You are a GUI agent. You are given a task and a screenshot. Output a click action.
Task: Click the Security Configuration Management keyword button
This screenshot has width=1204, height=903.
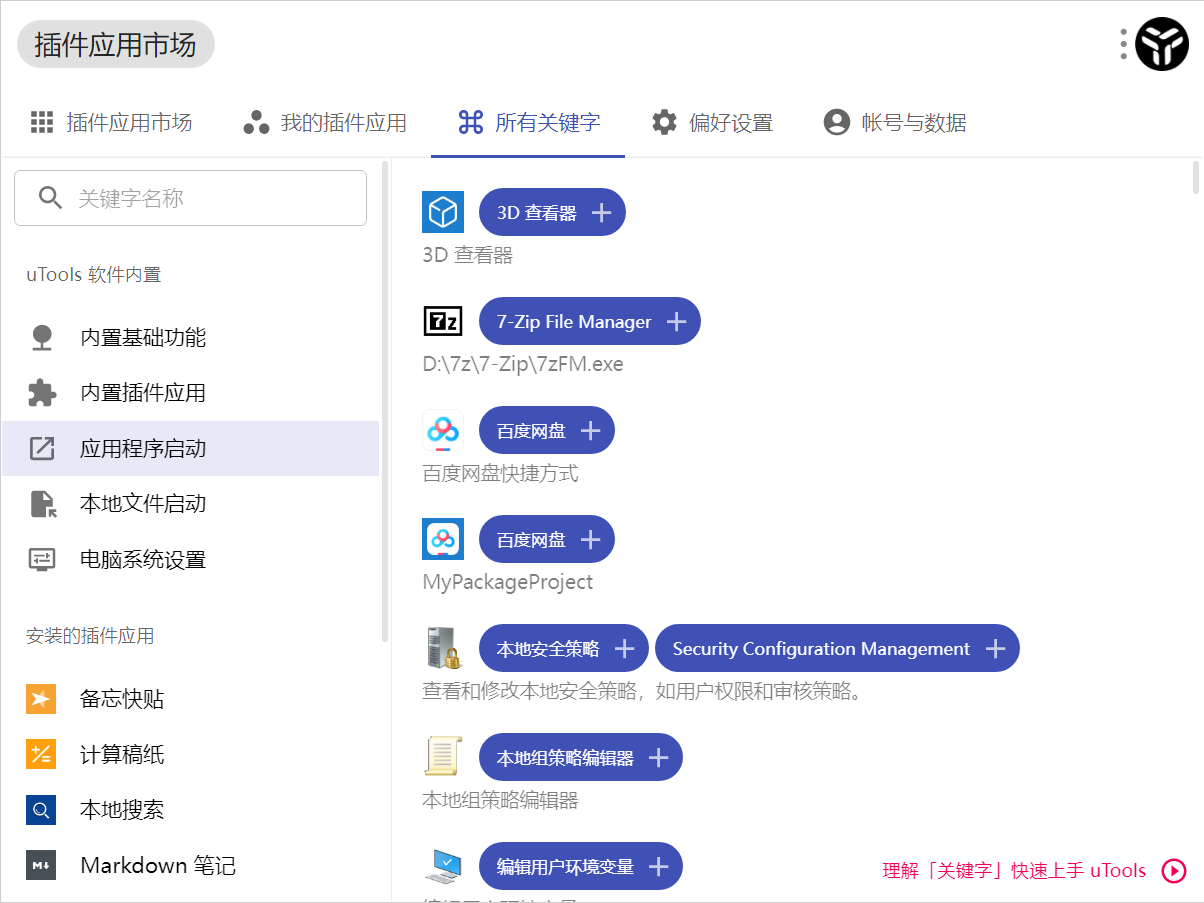[x=837, y=647]
